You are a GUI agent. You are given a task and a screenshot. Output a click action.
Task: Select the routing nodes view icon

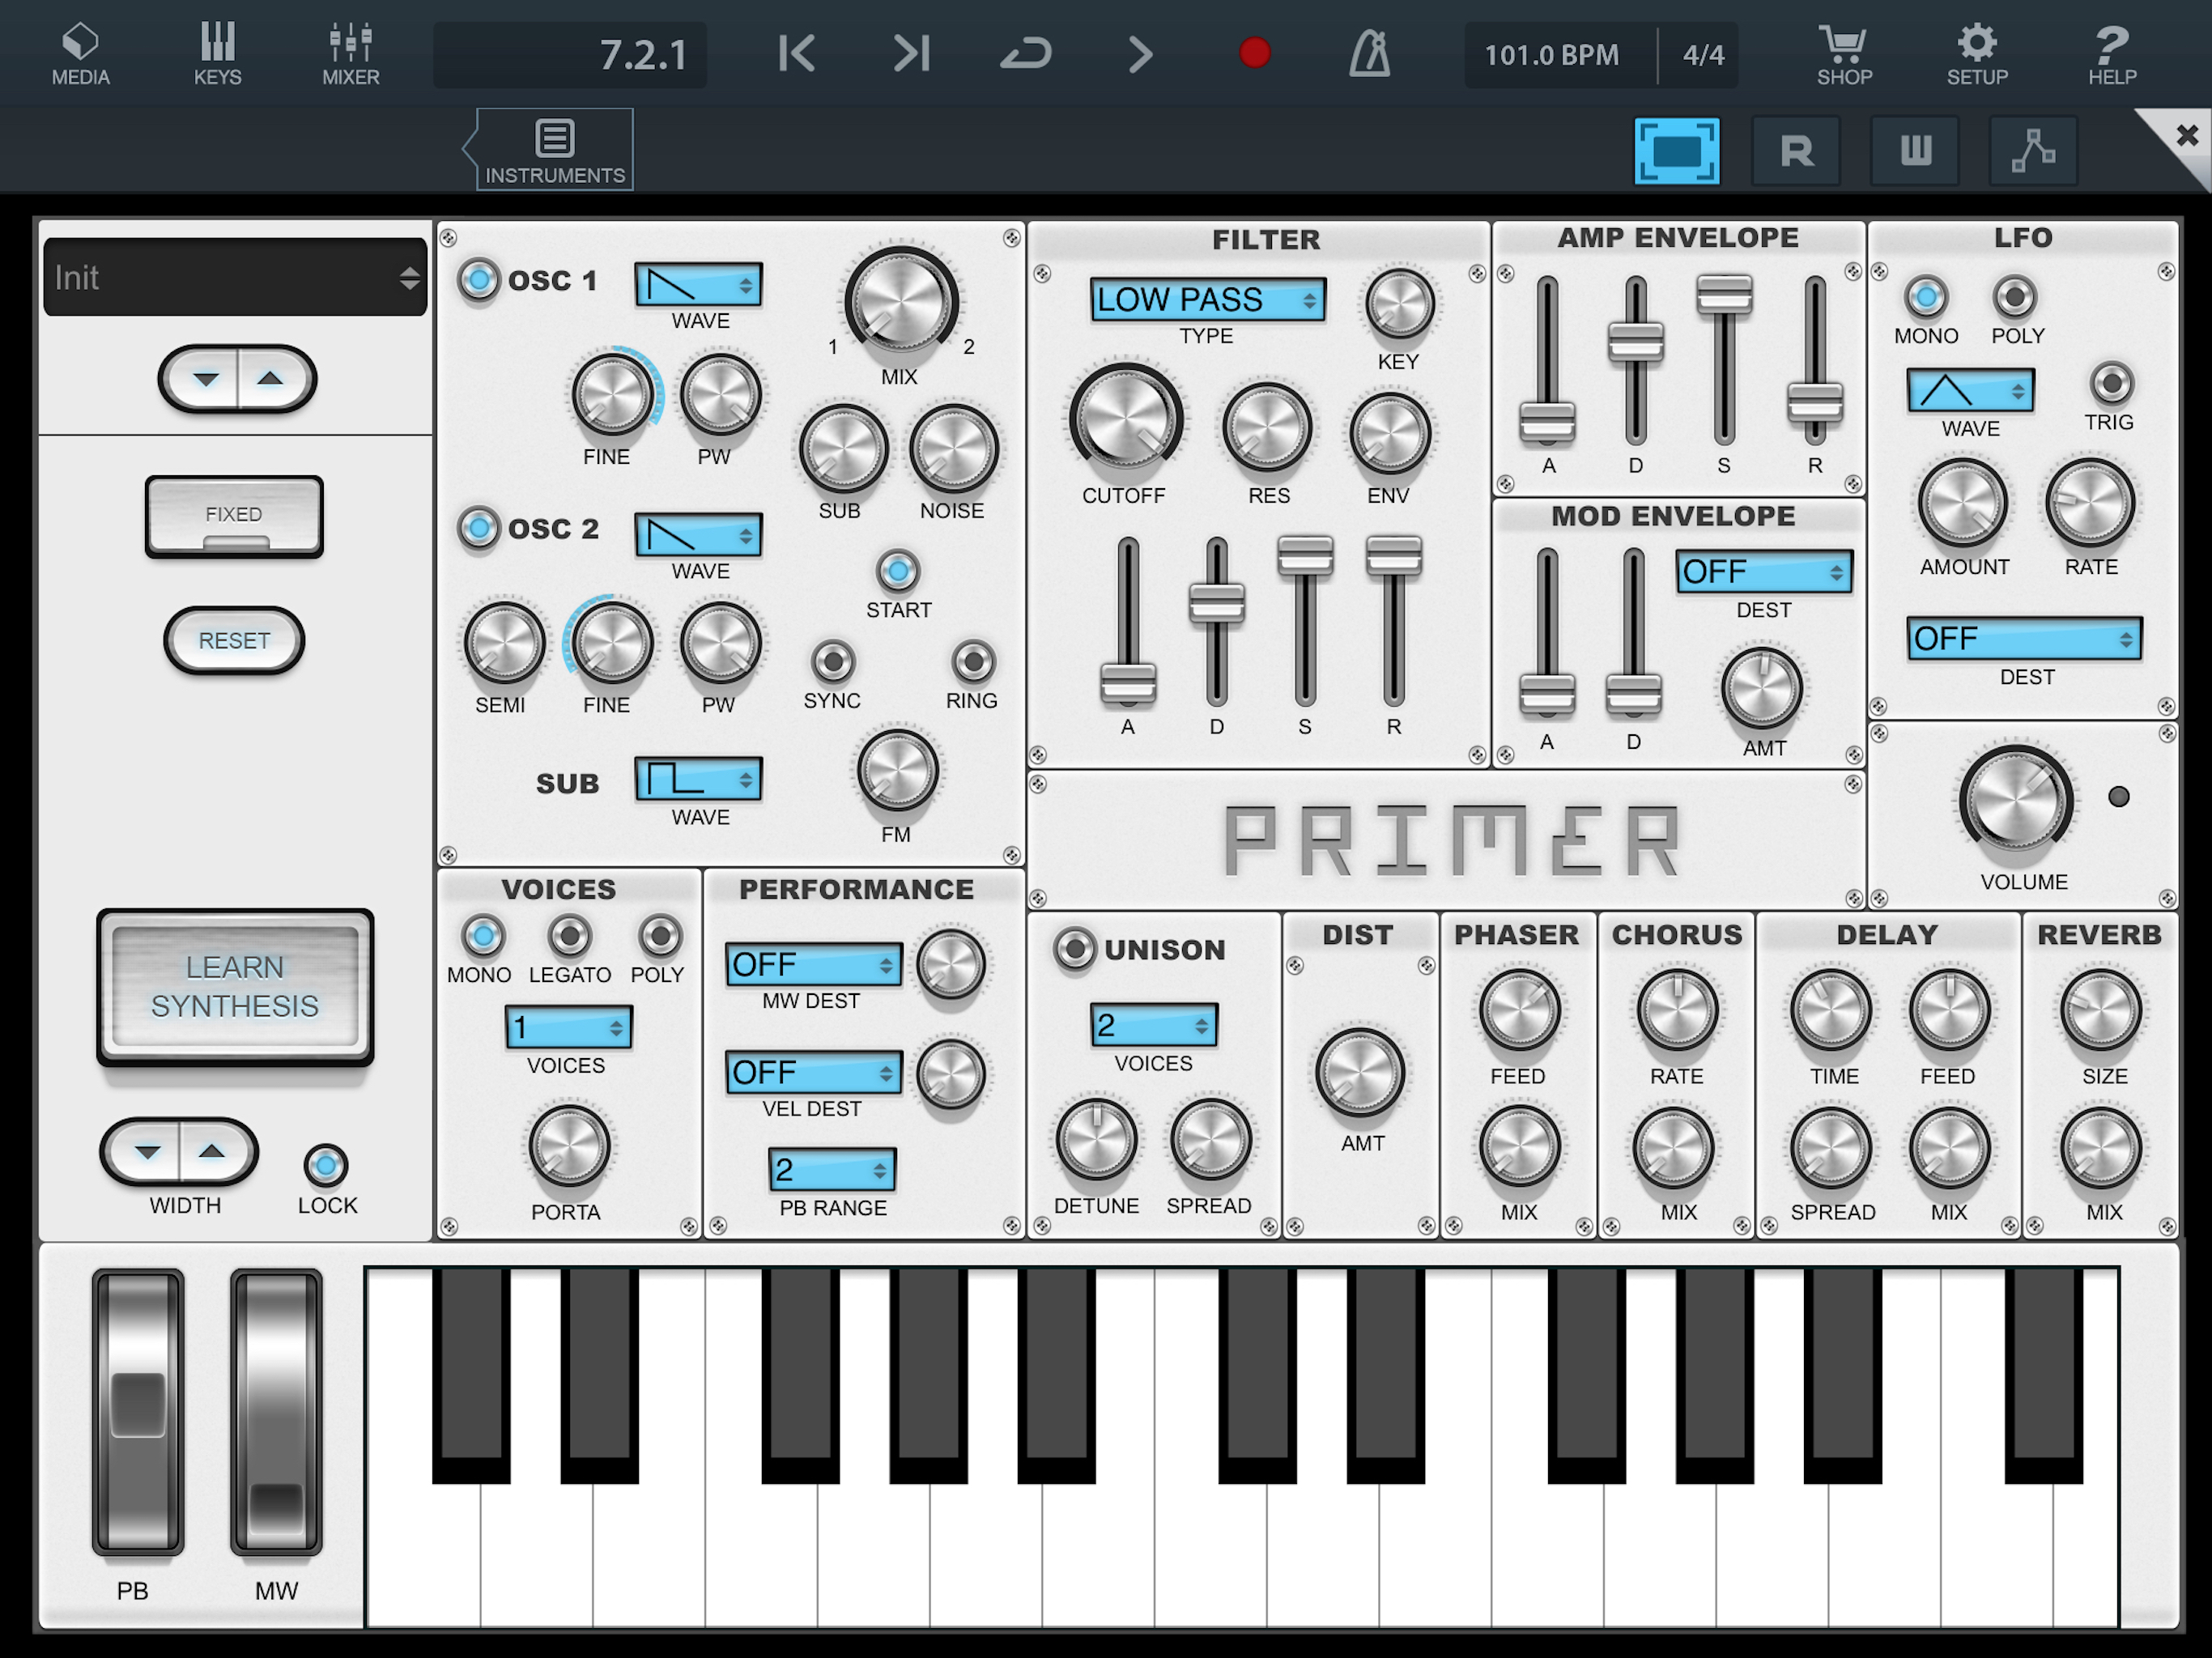click(2033, 151)
